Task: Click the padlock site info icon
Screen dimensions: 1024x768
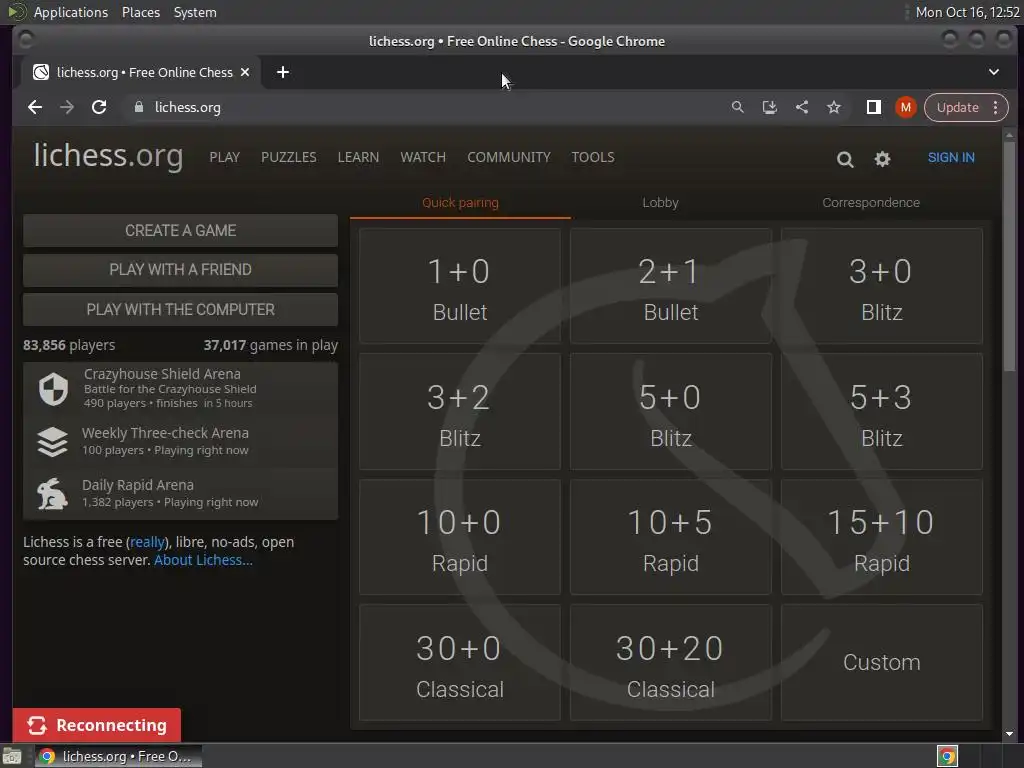Action: (138, 107)
